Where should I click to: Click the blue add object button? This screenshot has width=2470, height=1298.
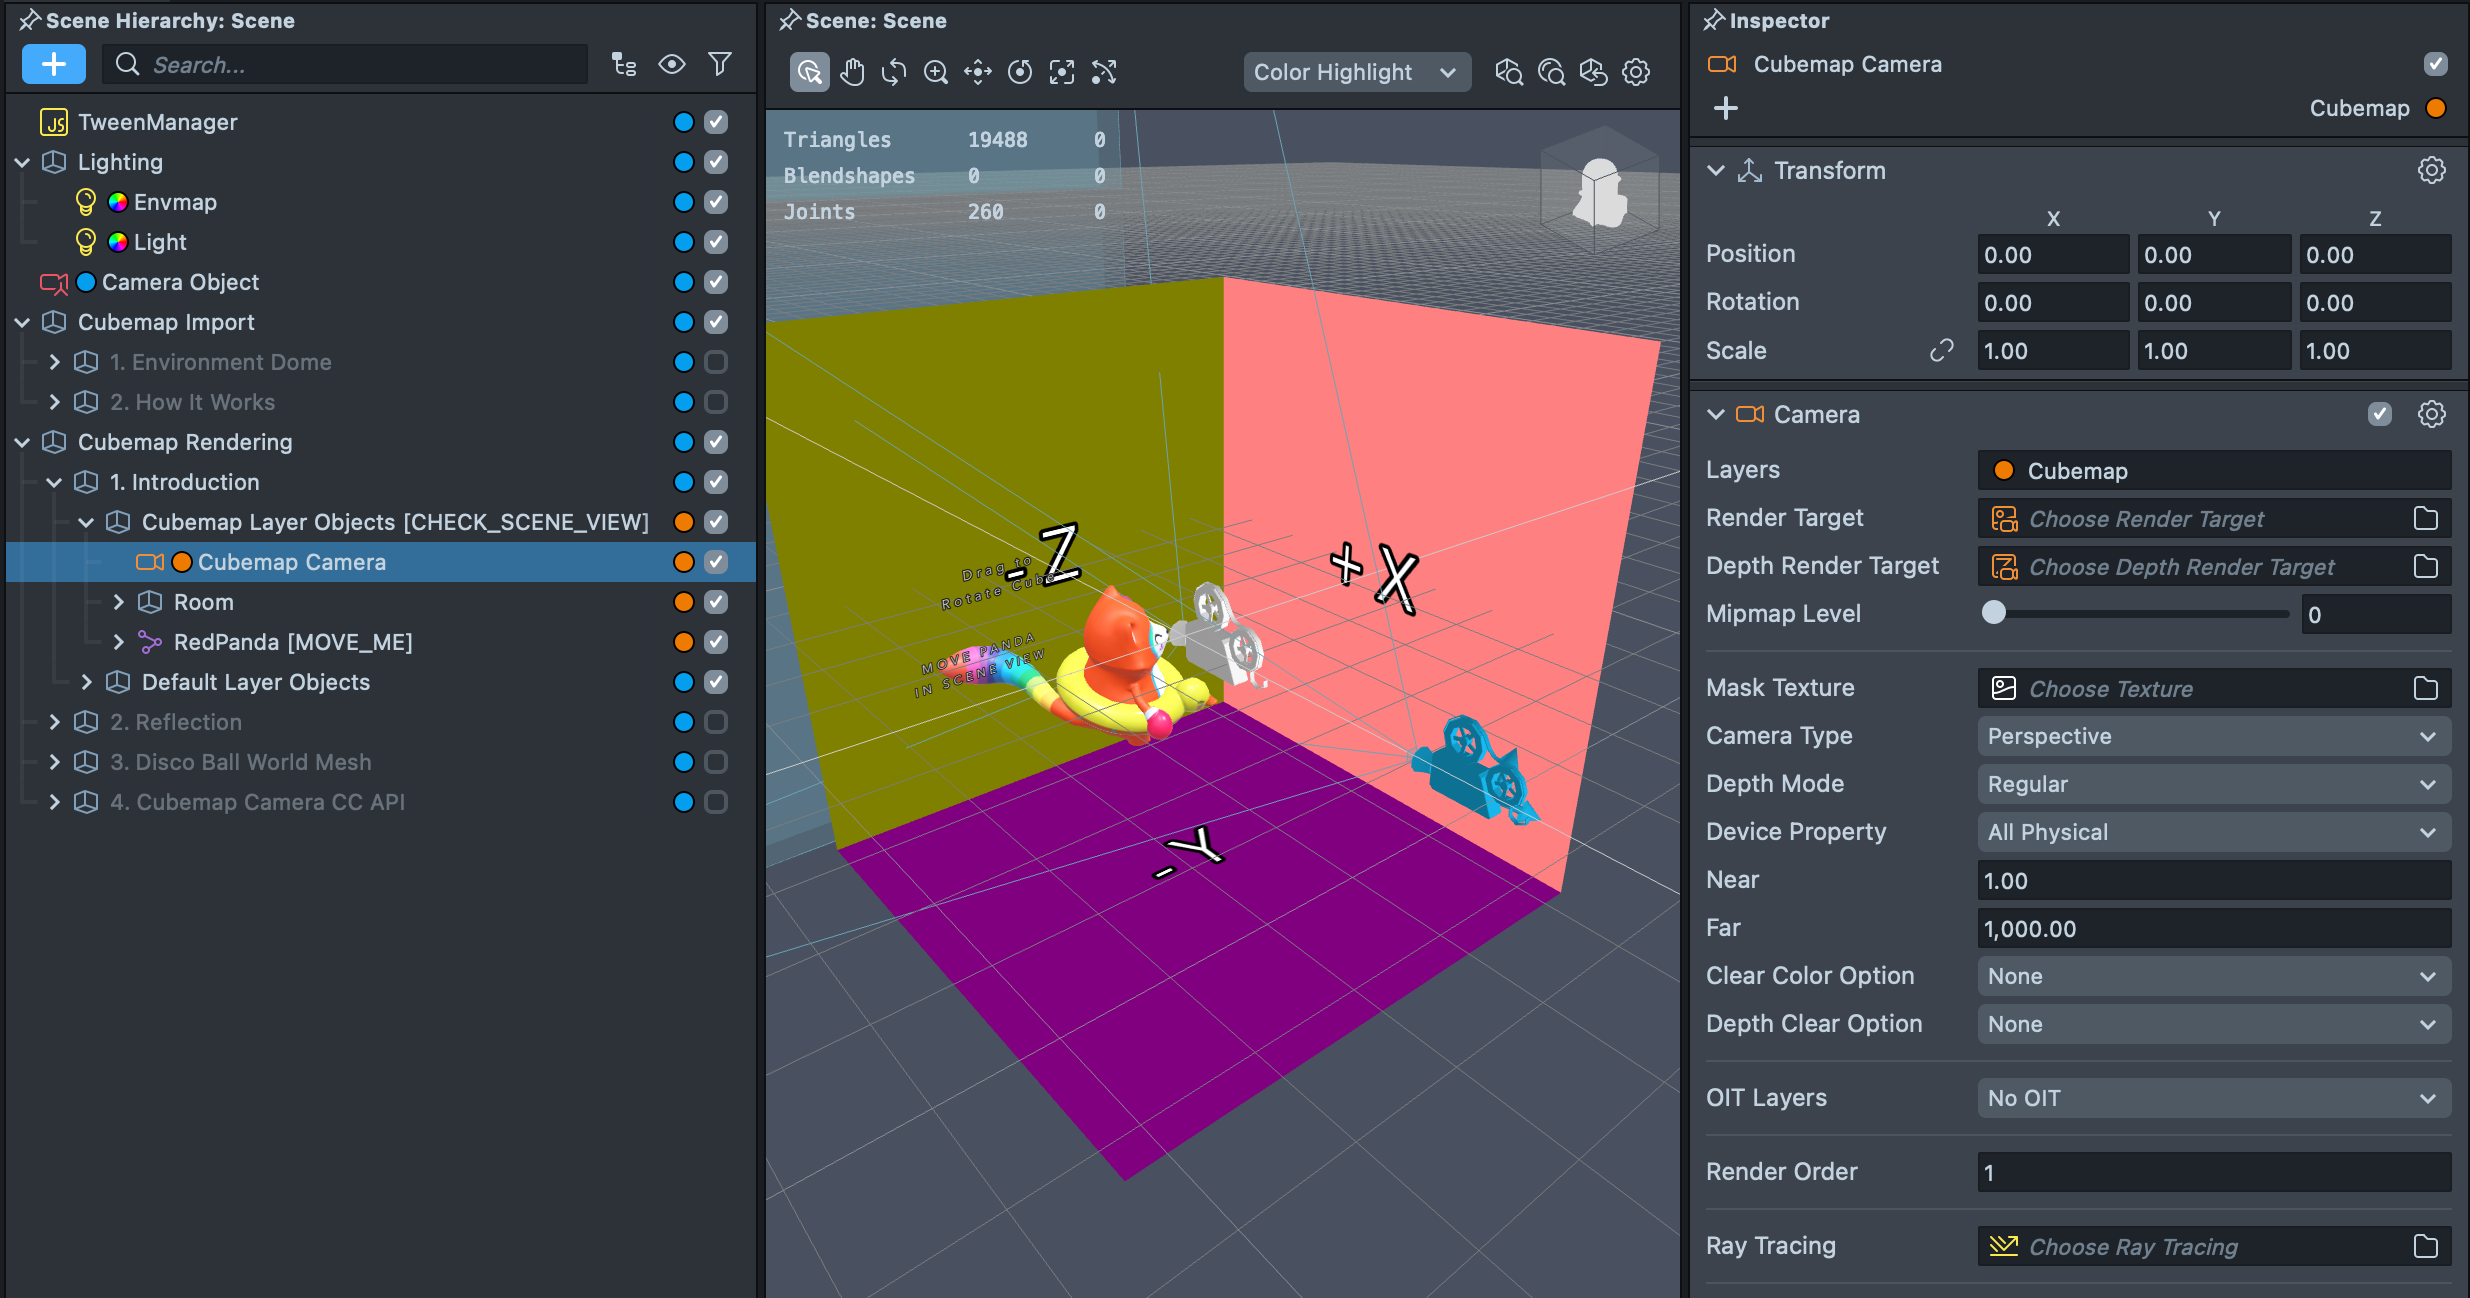[54, 65]
